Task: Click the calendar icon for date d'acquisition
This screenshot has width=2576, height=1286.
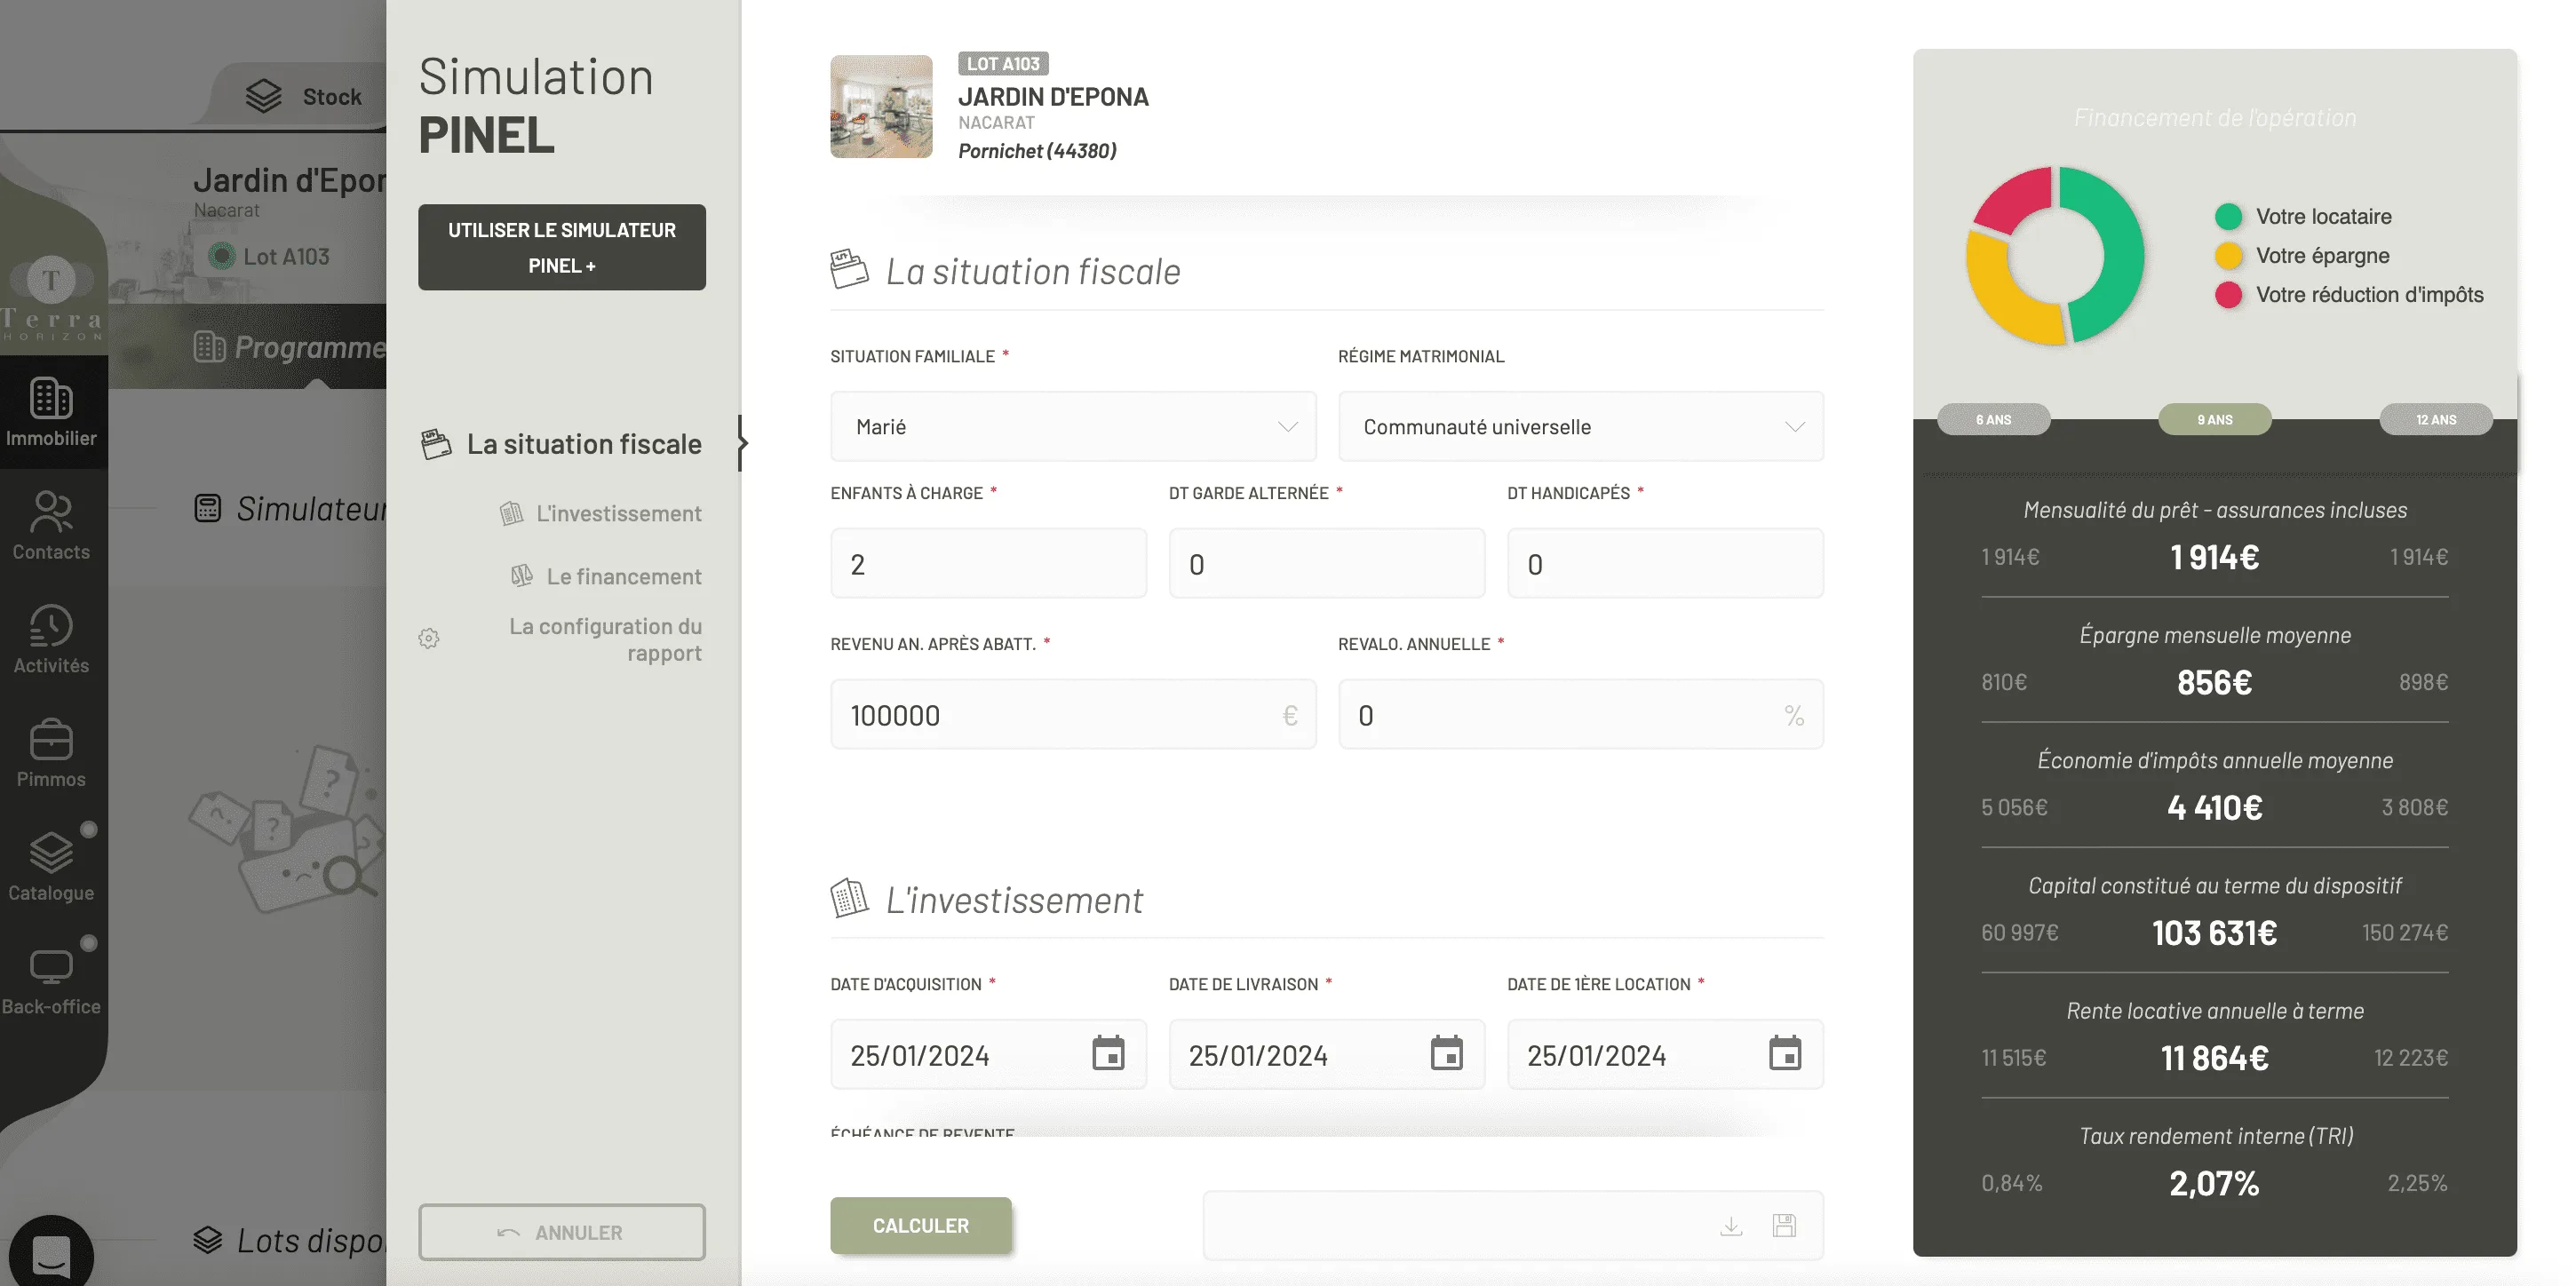Action: pyautogui.click(x=1108, y=1054)
